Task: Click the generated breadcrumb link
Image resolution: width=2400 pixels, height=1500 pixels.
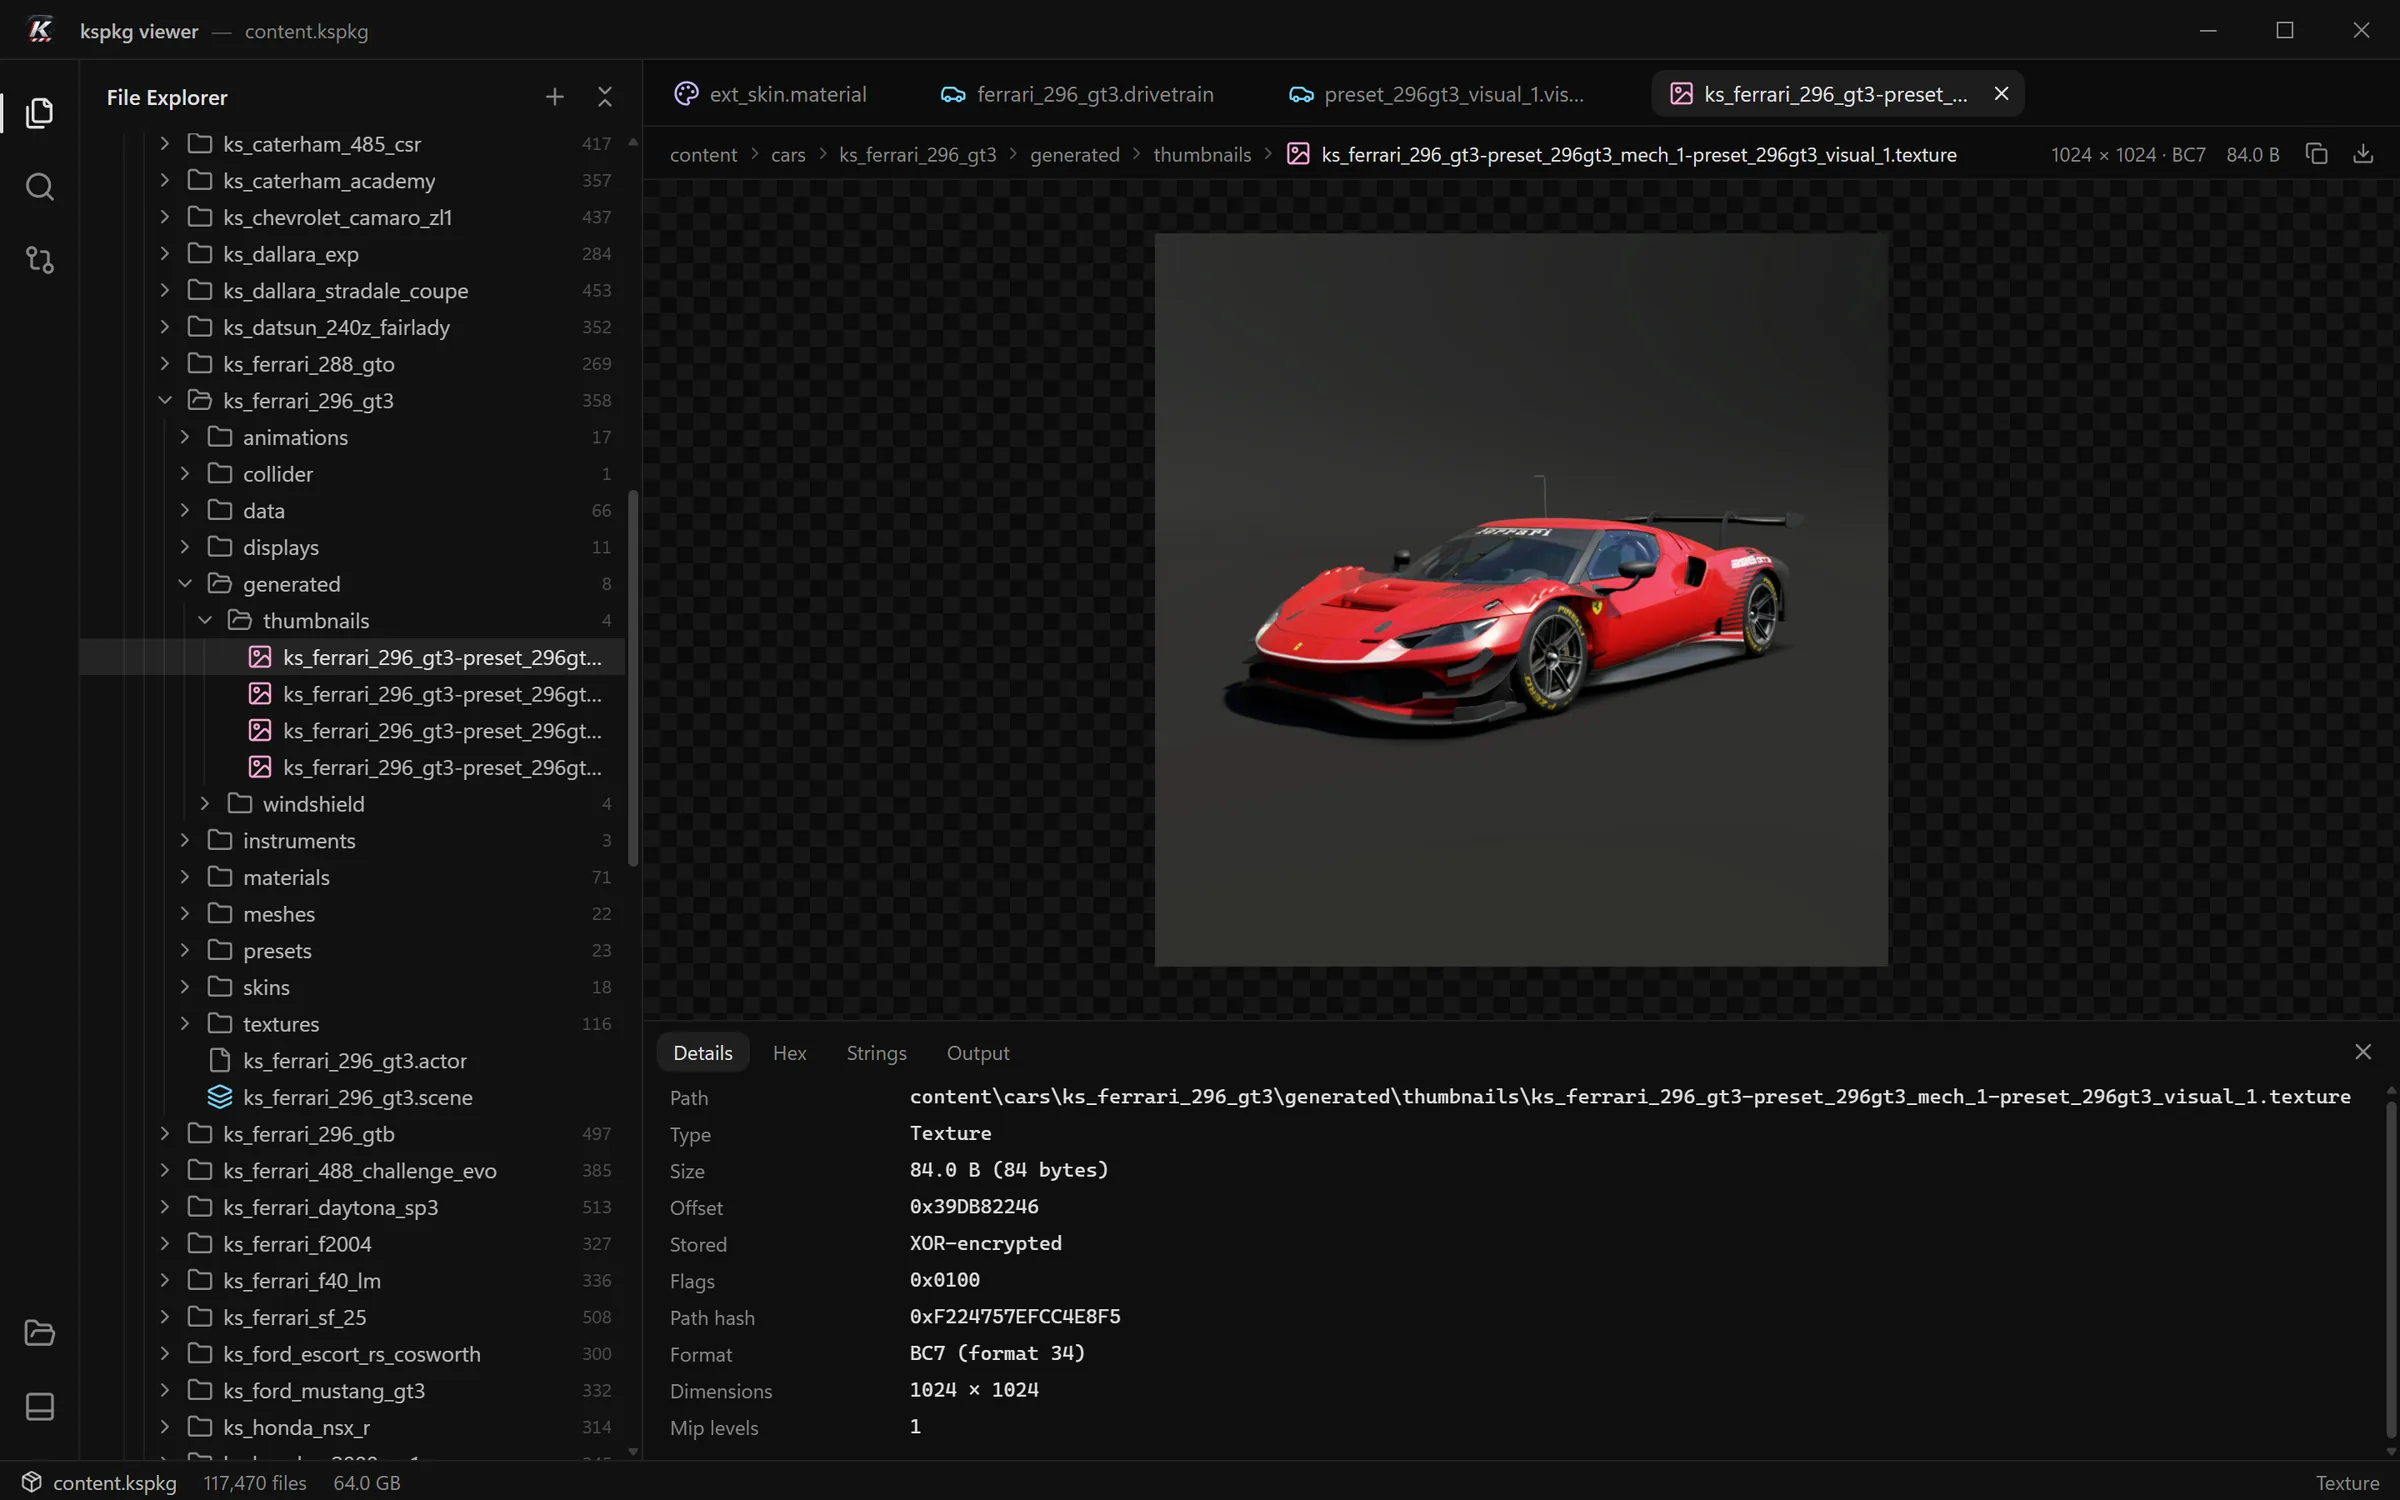Action: 1074,155
